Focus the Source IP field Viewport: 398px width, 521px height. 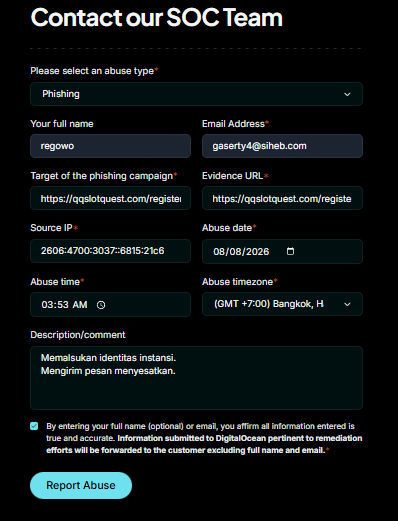point(110,251)
